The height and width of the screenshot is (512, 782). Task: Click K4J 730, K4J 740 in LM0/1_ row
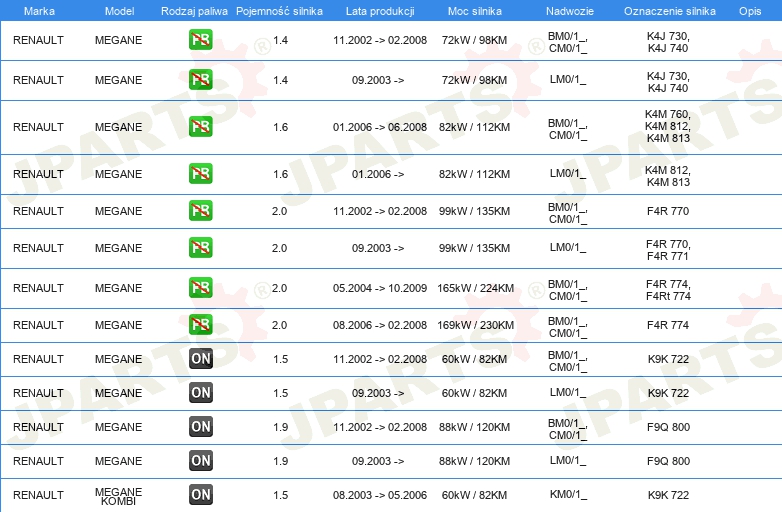(x=668, y=82)
